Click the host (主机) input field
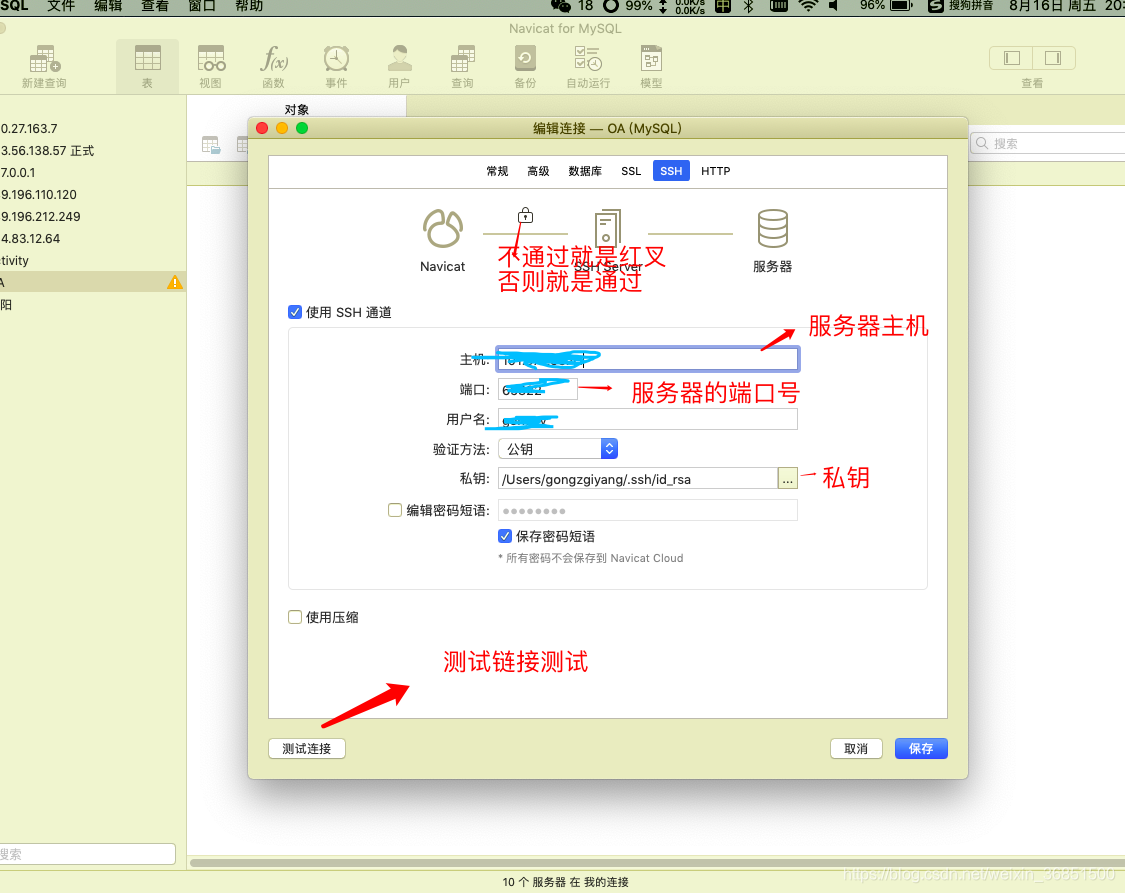The height and width of the screenshot is (893, 1125). pyautogui.click(x=648, y=359)
